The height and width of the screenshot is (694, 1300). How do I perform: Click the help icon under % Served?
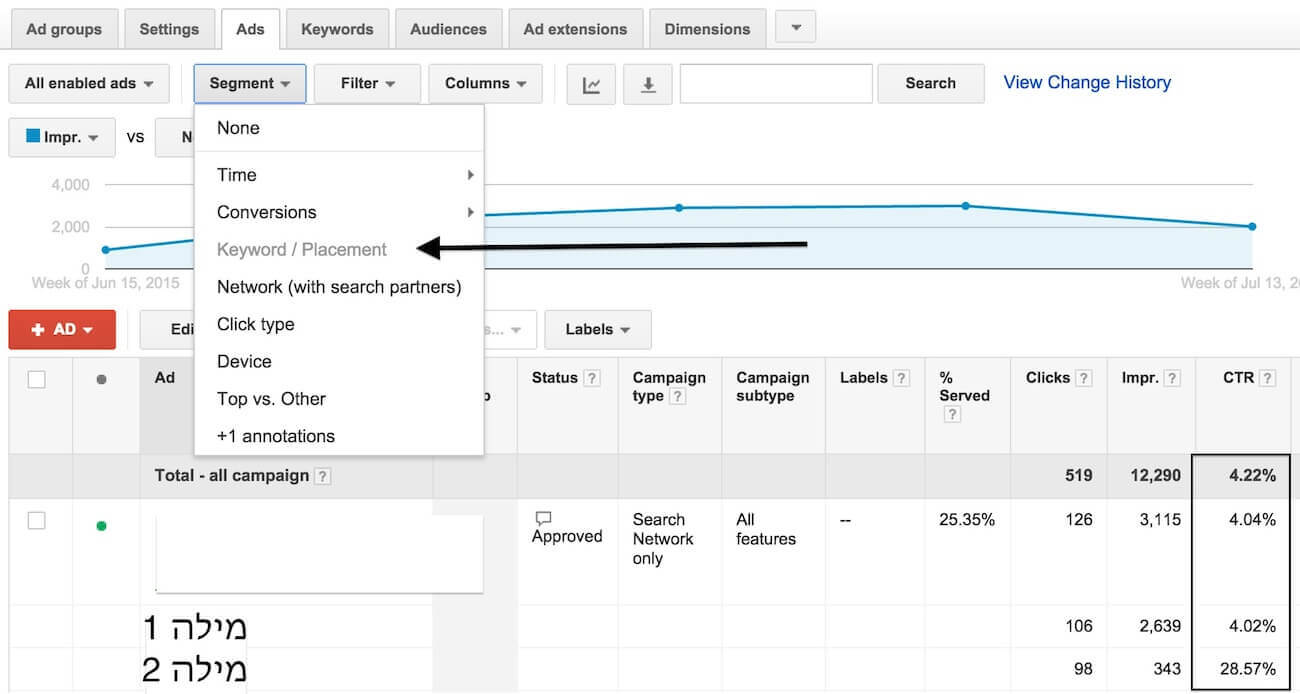(952, 415)
